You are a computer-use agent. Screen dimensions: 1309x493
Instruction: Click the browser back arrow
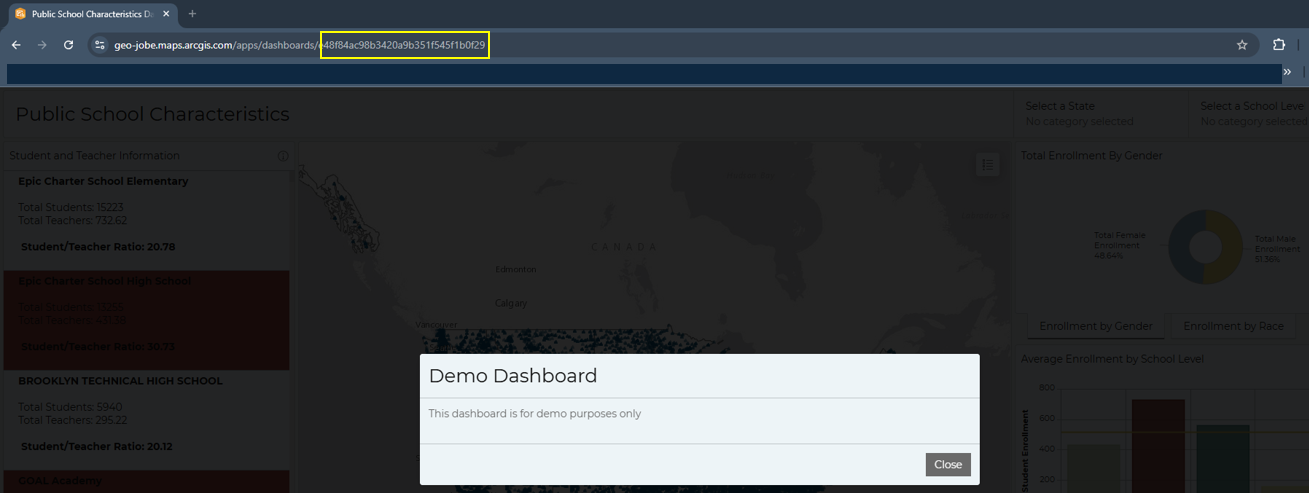coord(16,45)
